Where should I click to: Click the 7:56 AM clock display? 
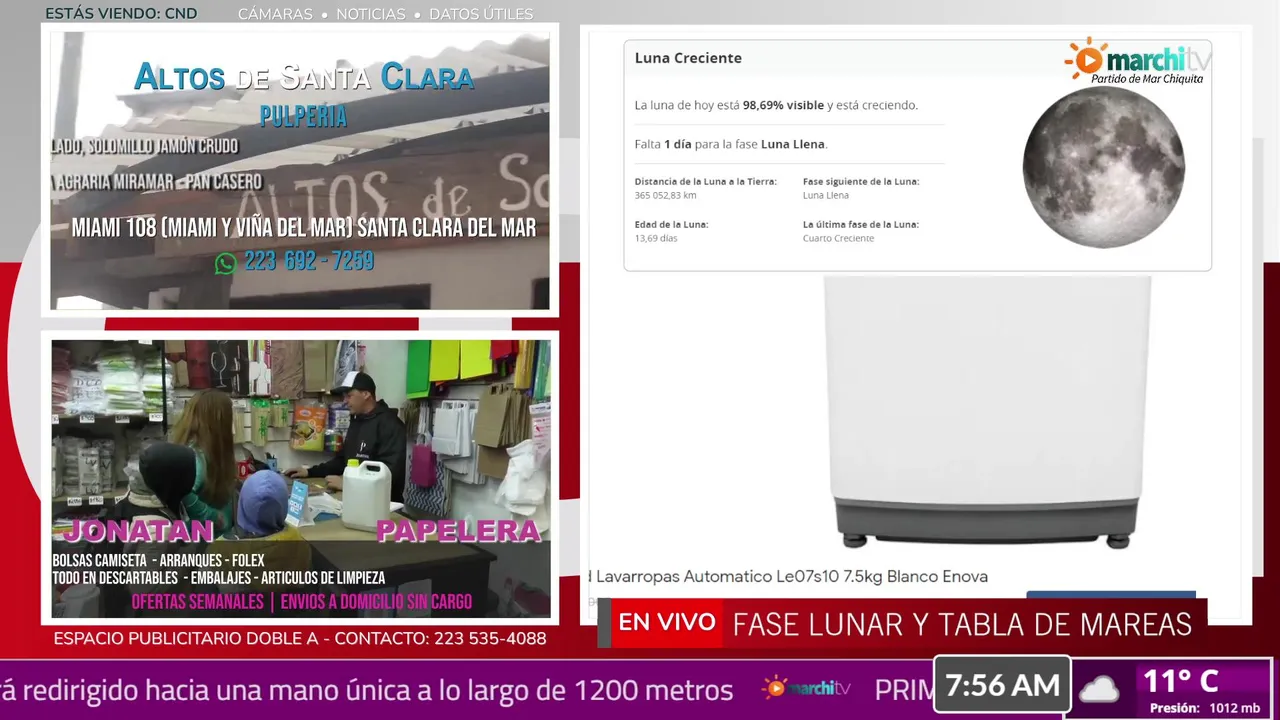coord(1002,686)
